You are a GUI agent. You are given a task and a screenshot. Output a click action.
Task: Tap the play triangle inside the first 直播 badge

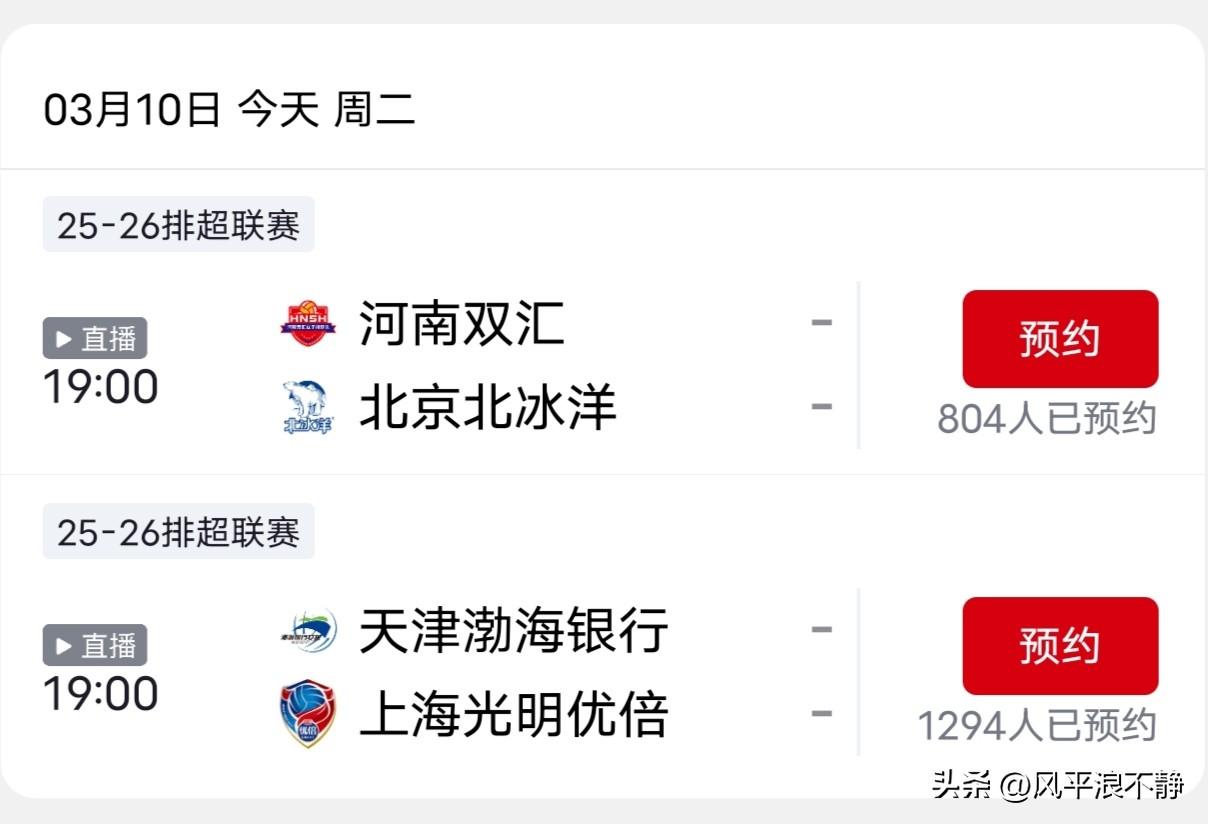pos(62,338)
